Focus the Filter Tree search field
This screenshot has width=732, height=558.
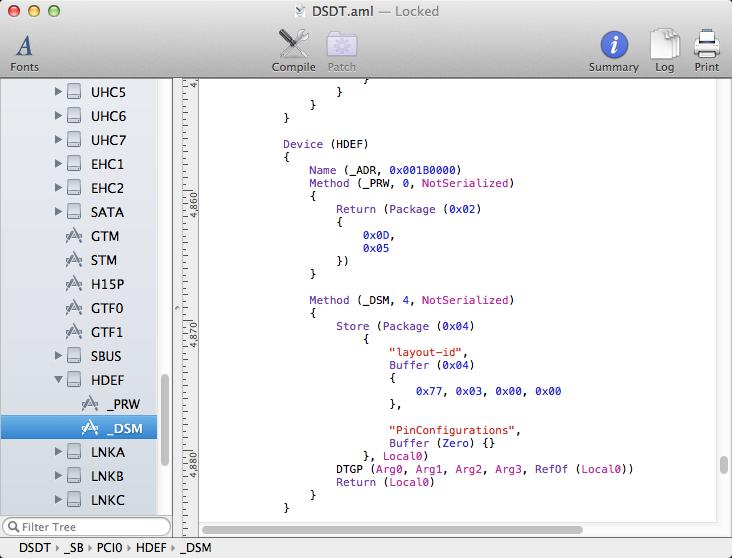point(87,527)
